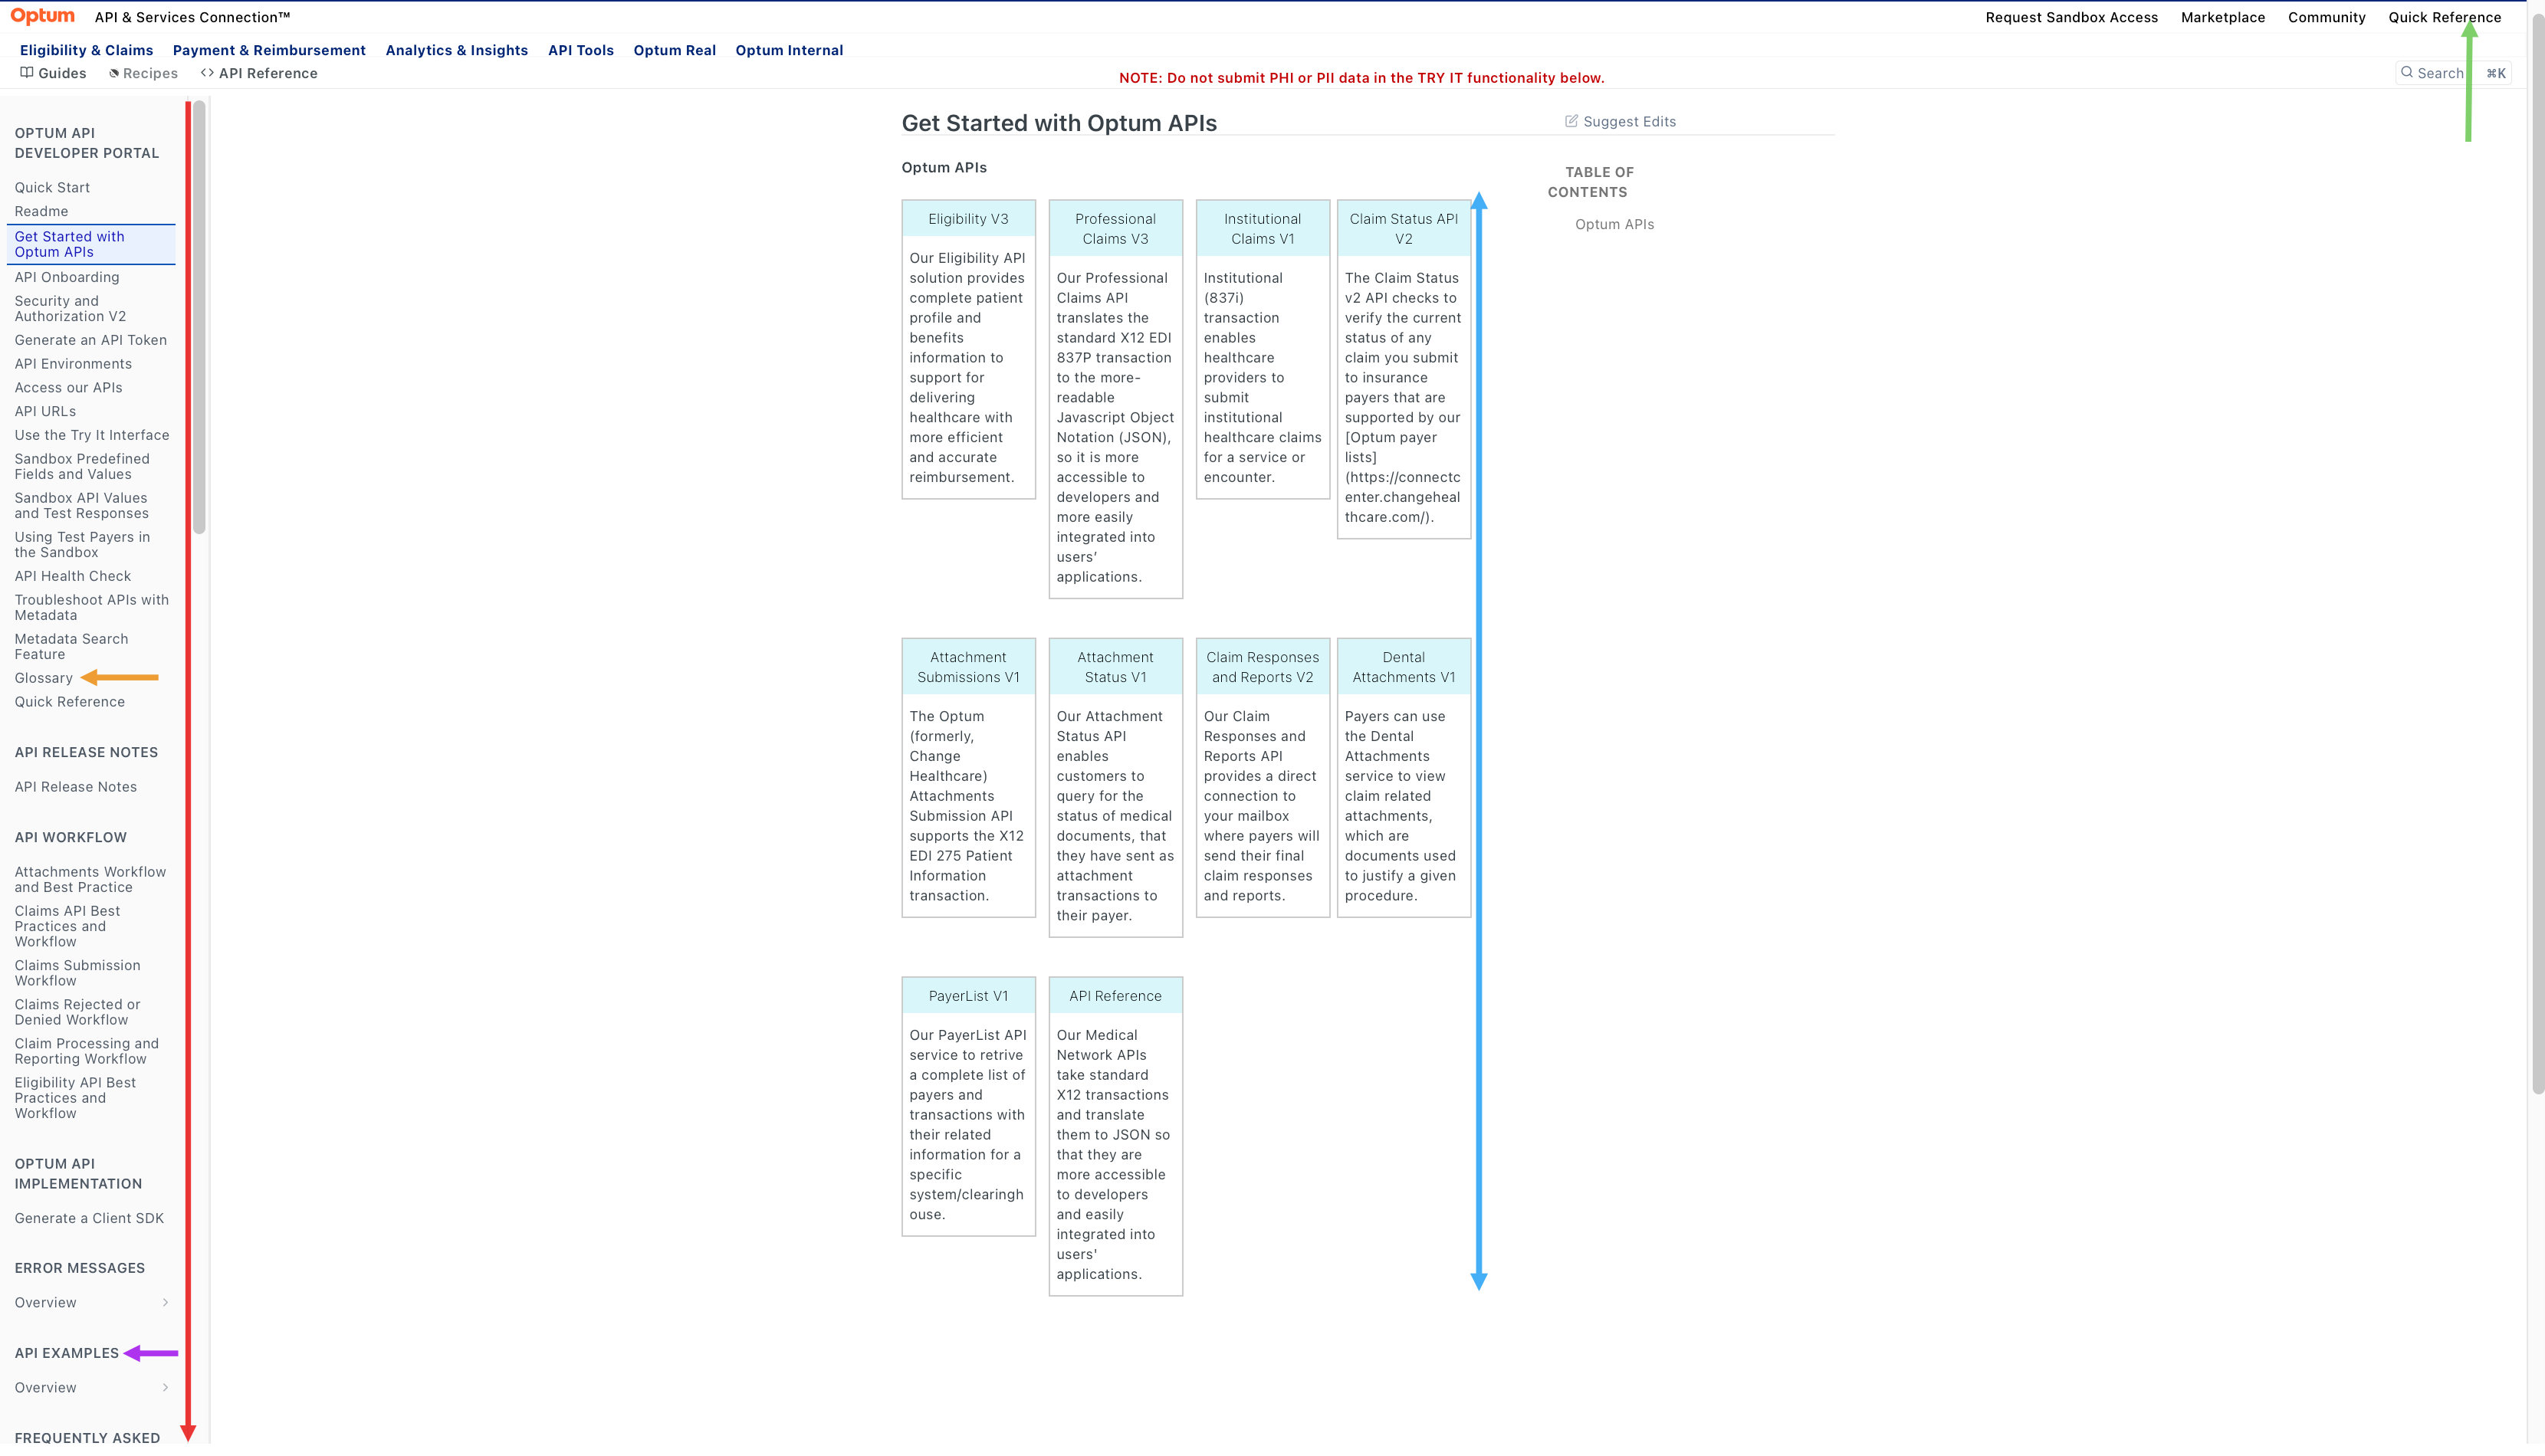Open API URLs sidebar item
The height and width of the screenshot is (1456, 2545).
pyautogui.click(x=45, y=411)
